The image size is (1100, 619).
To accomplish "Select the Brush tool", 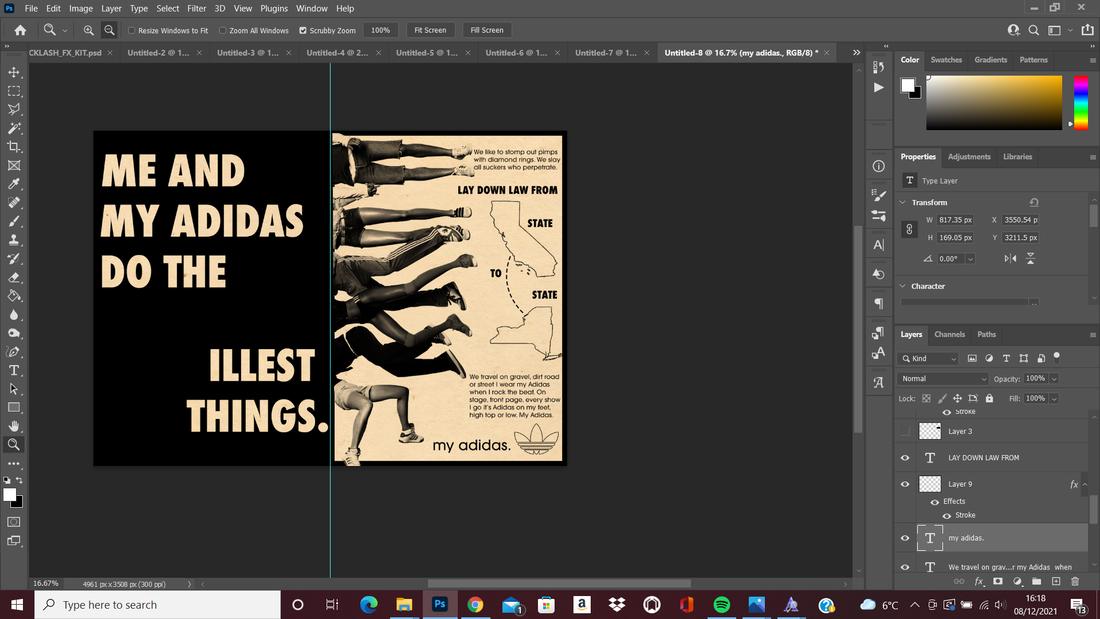I will (14, 221).
